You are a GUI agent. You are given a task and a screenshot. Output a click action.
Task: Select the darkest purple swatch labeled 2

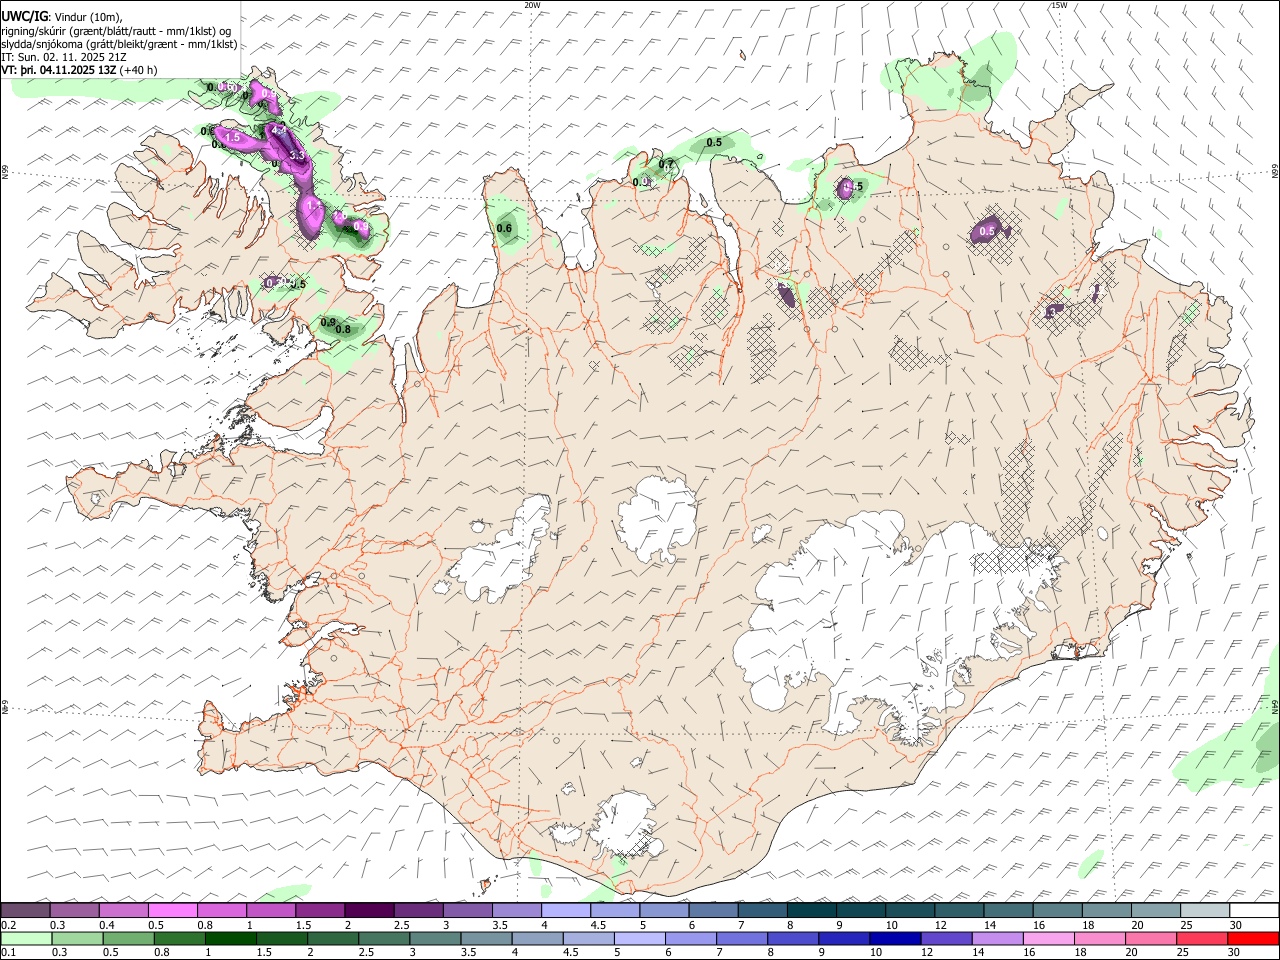[x=368, y=910]
